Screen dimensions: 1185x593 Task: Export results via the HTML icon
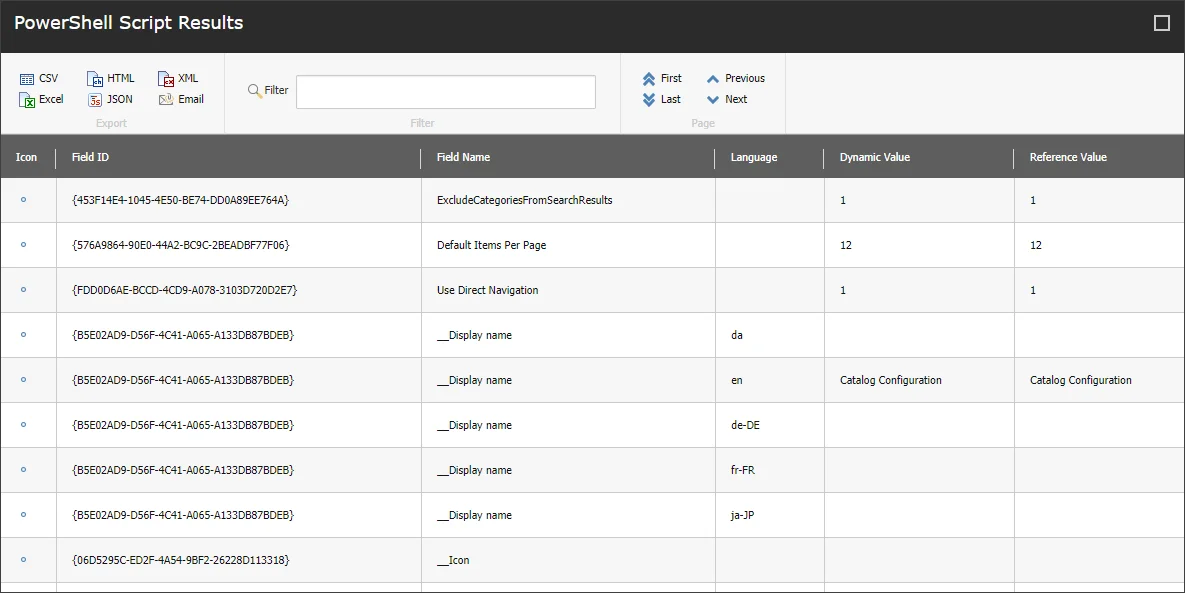coord(95,79)
